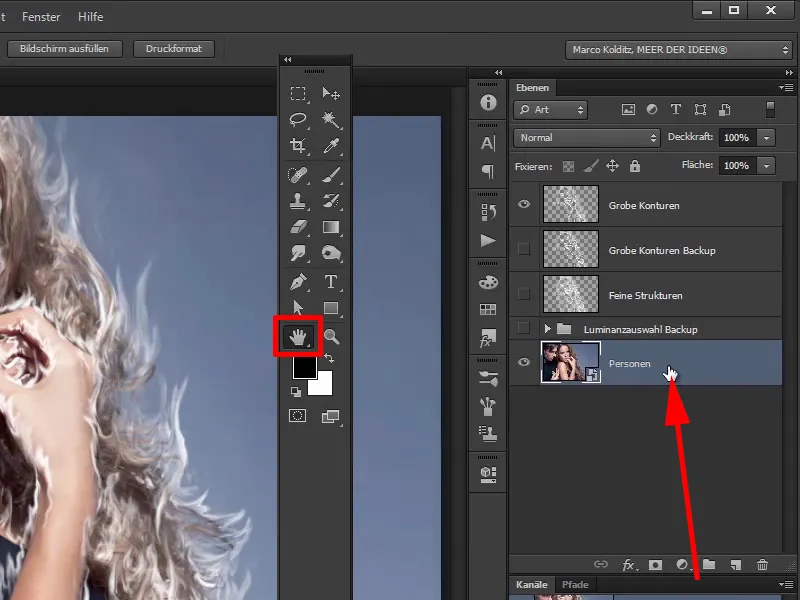This screenshot has height=600, width=800.
Task: Lock image pixels with brush icon
Action: click(x=591, y=166)
